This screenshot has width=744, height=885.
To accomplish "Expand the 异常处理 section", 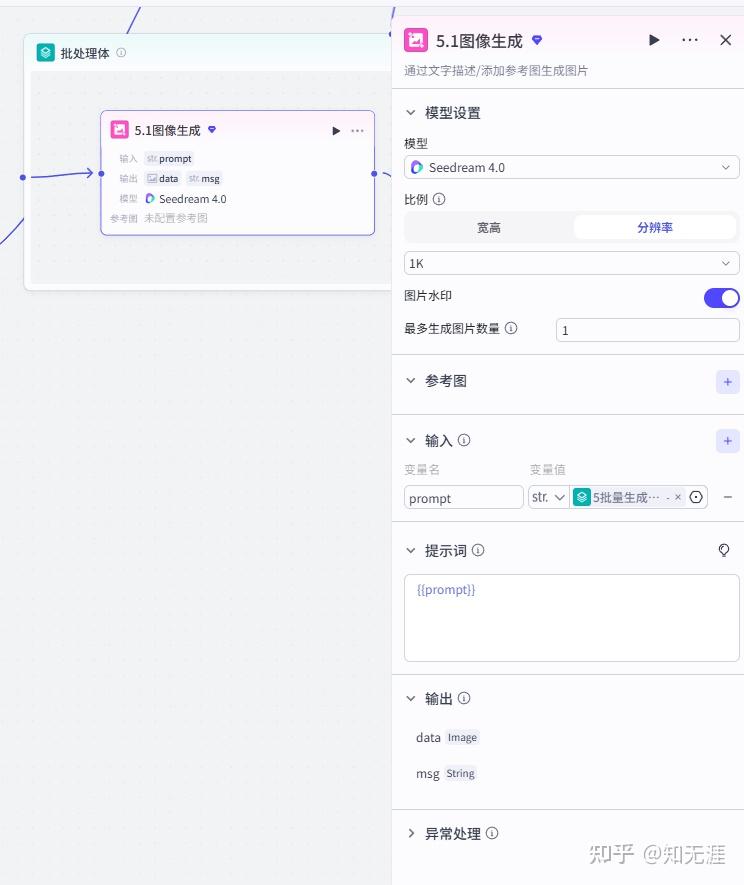I will click(x=411, y=833).
